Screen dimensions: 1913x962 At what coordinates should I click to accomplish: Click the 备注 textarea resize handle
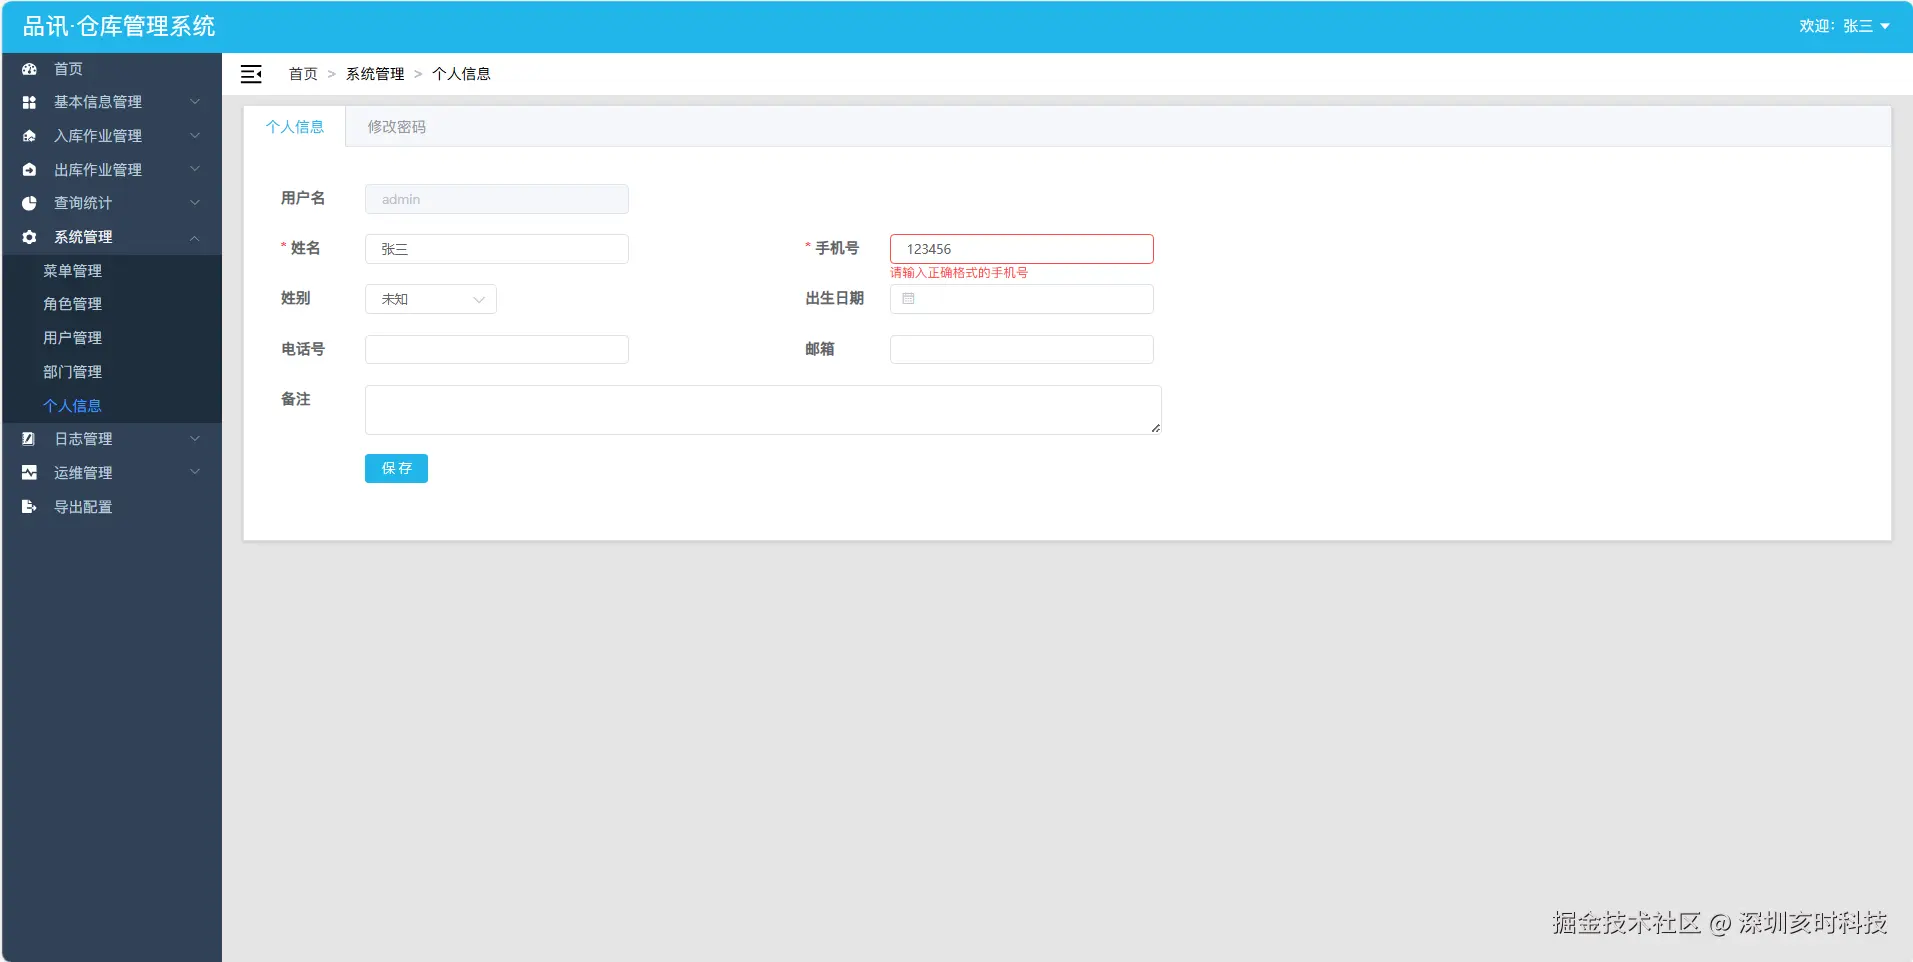point(1155,428)
